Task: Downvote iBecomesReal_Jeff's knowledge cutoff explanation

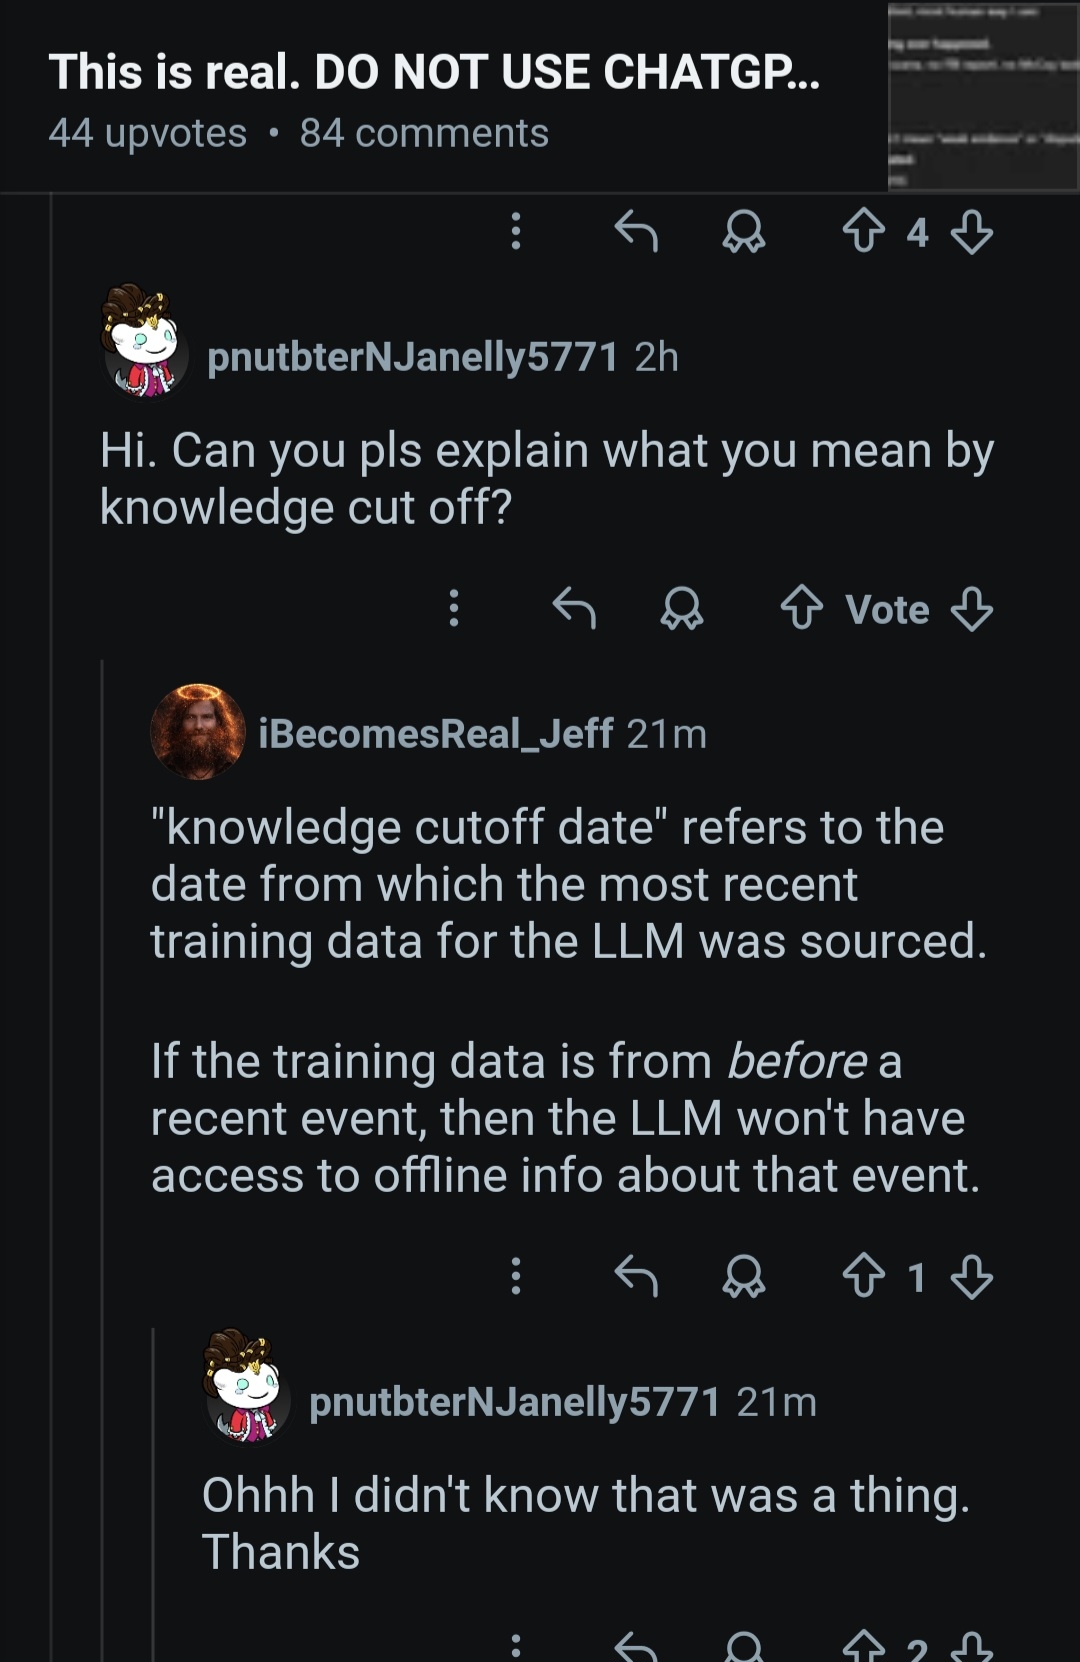Action: point(971,1276)
